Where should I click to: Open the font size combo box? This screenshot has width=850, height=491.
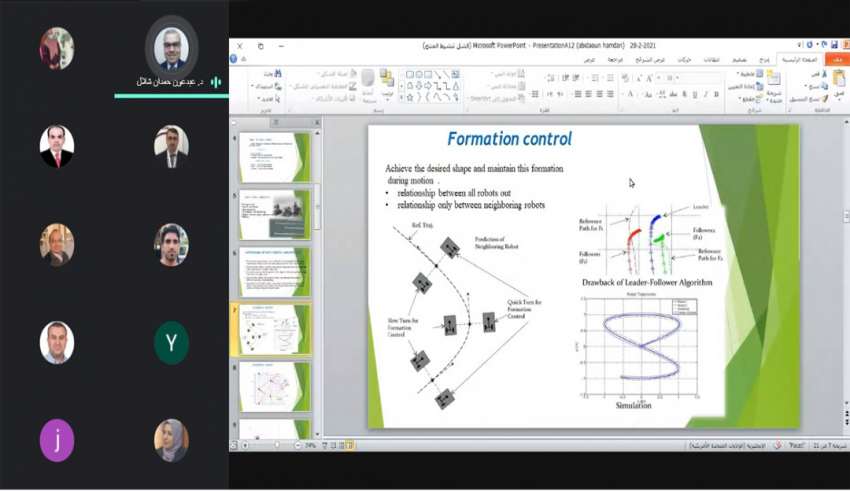coord(669,78)
